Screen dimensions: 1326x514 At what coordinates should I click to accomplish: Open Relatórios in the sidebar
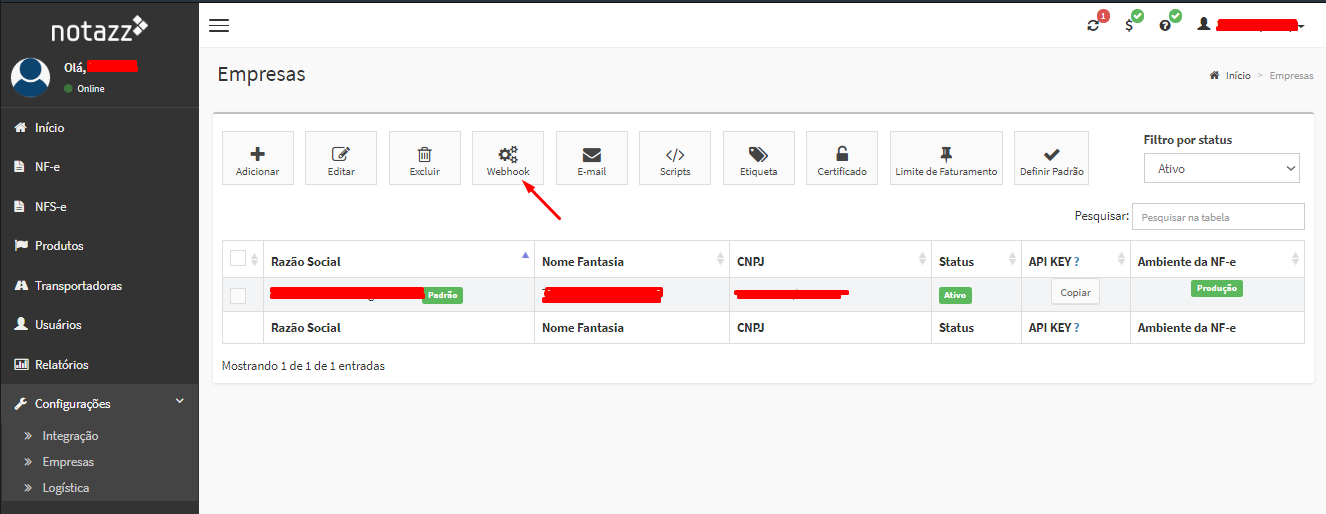point(99,365)
